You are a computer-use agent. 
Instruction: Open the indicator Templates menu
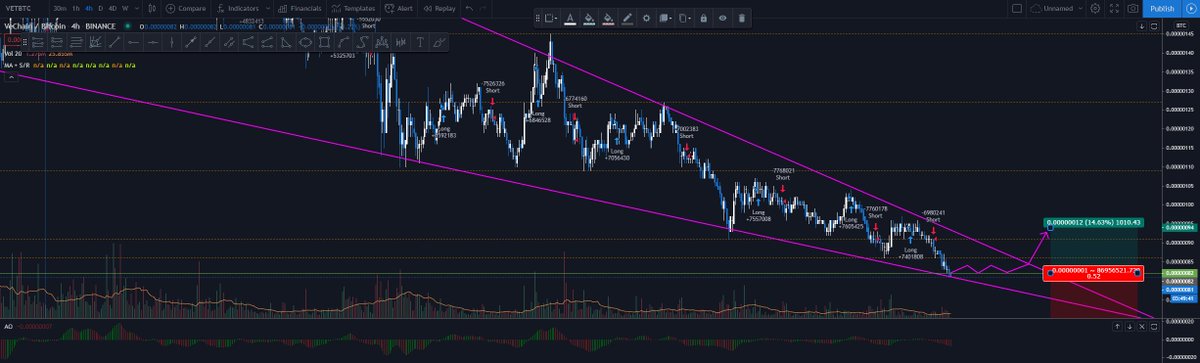(x=353, y=8)
